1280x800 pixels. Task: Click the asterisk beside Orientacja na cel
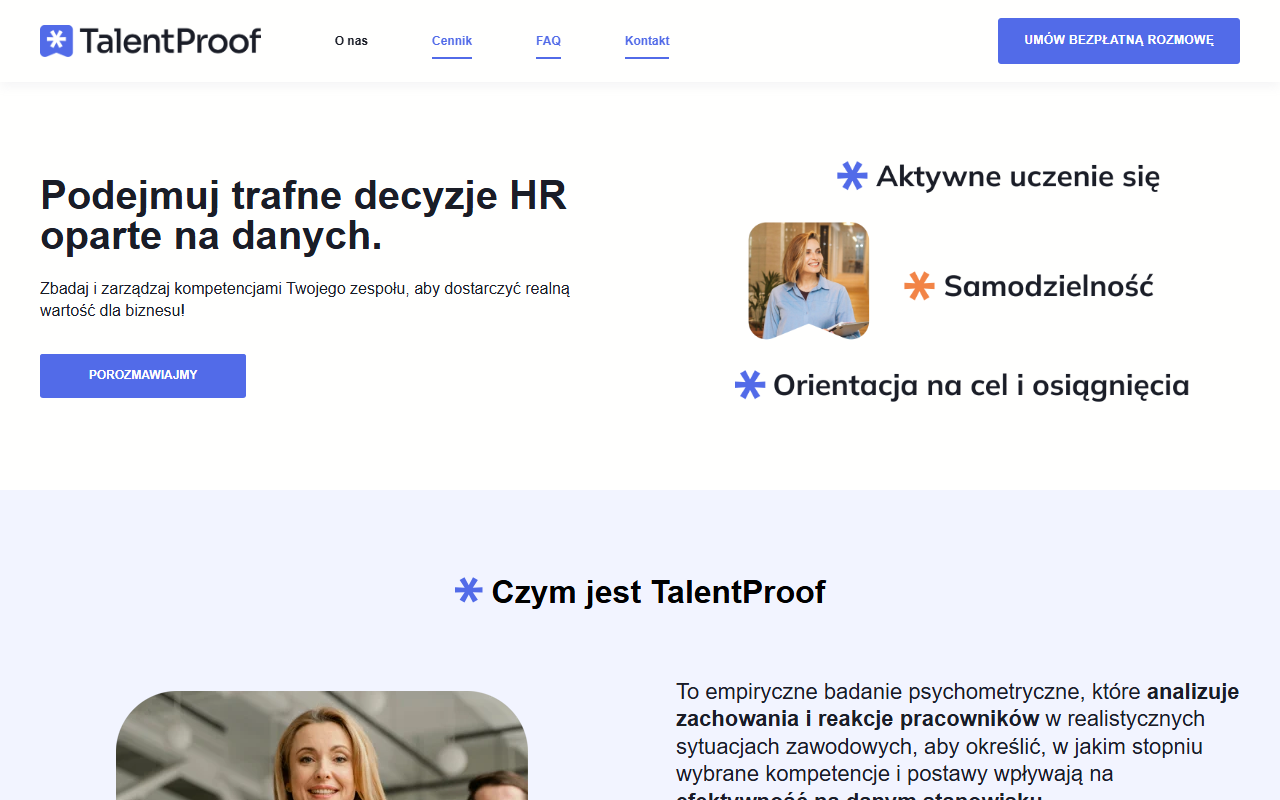pyautogui.click(x=750, y=385)
